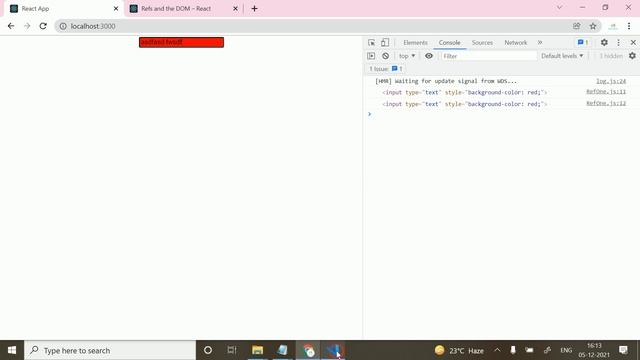Close the React App tab
This screenshot has height=360, width=640.
116,9
